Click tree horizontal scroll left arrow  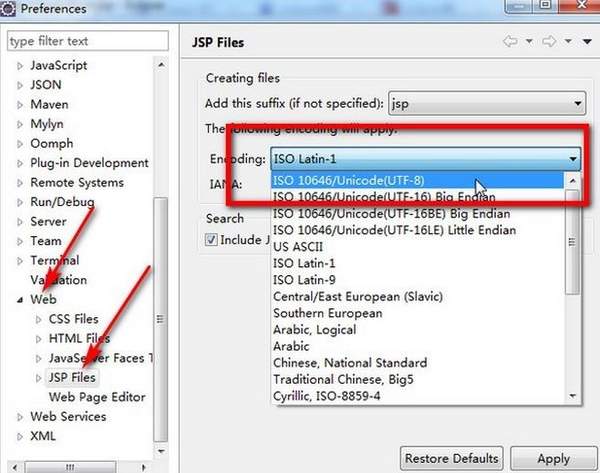pos(15,467)
